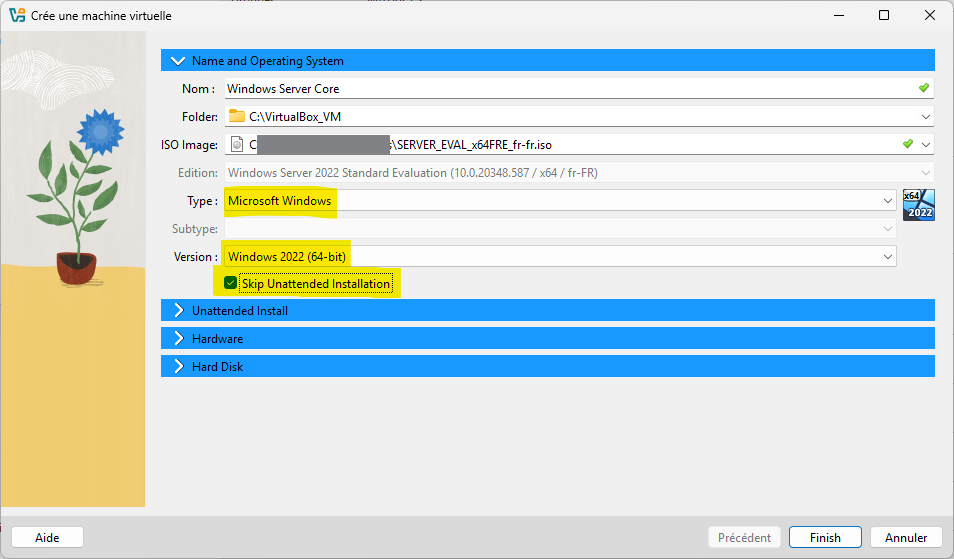
Task: Click the Aide button
Action: (47, 537)
